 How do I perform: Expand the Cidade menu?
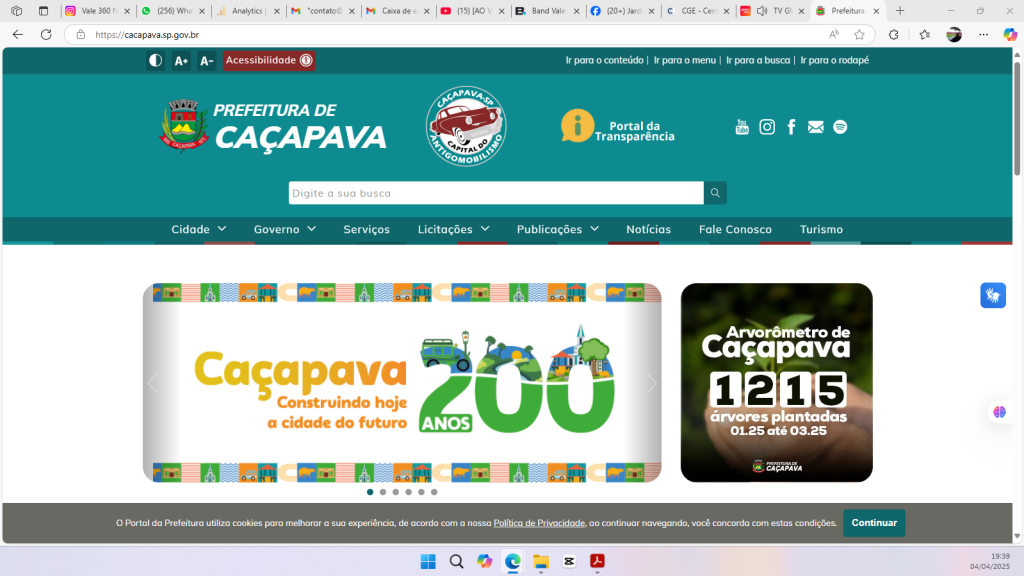[x=199, y=229]
